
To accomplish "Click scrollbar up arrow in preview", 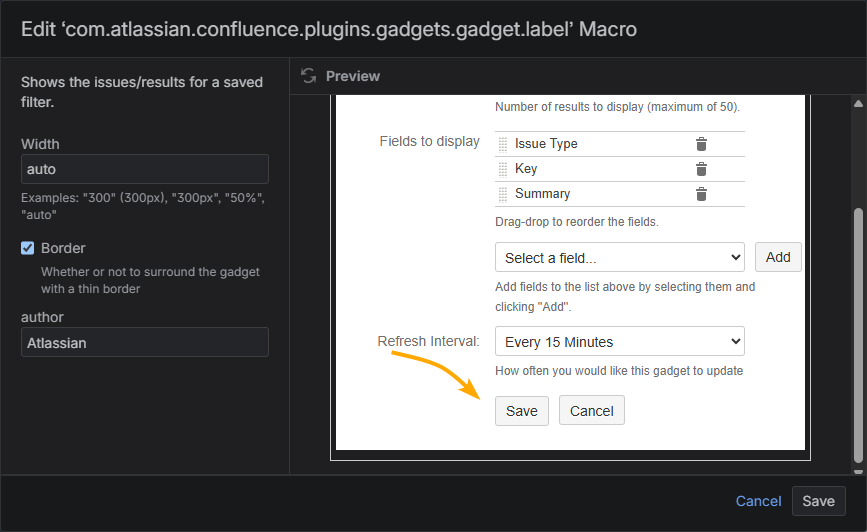I will coord(858,103).
